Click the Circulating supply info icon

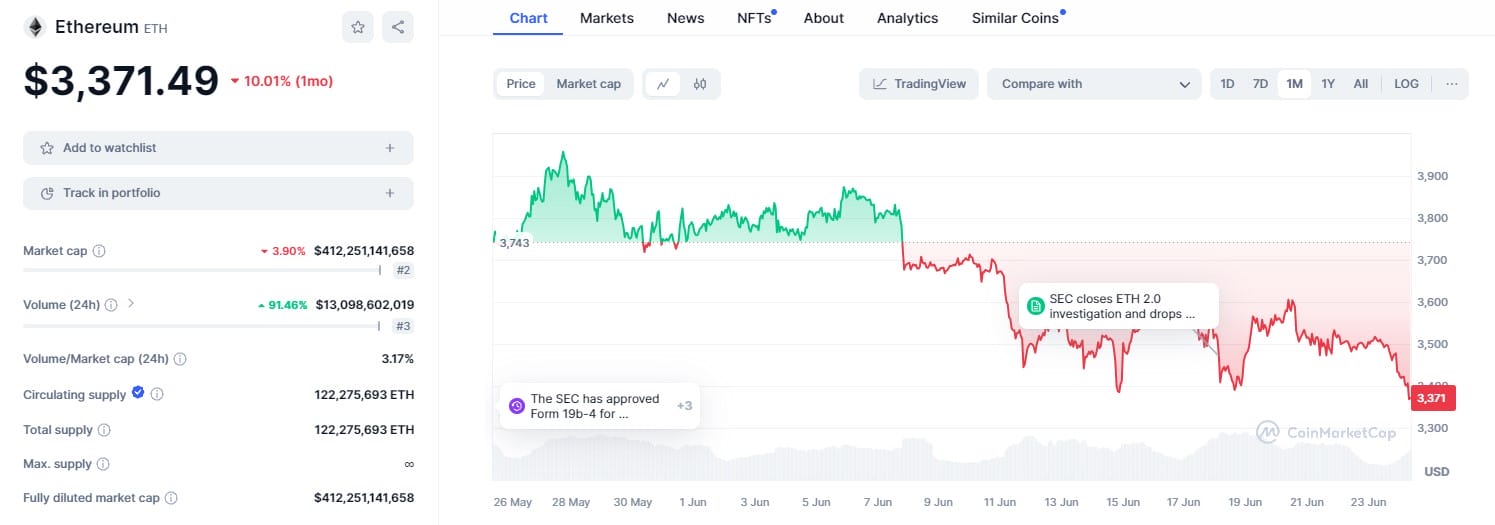point(157,395)
